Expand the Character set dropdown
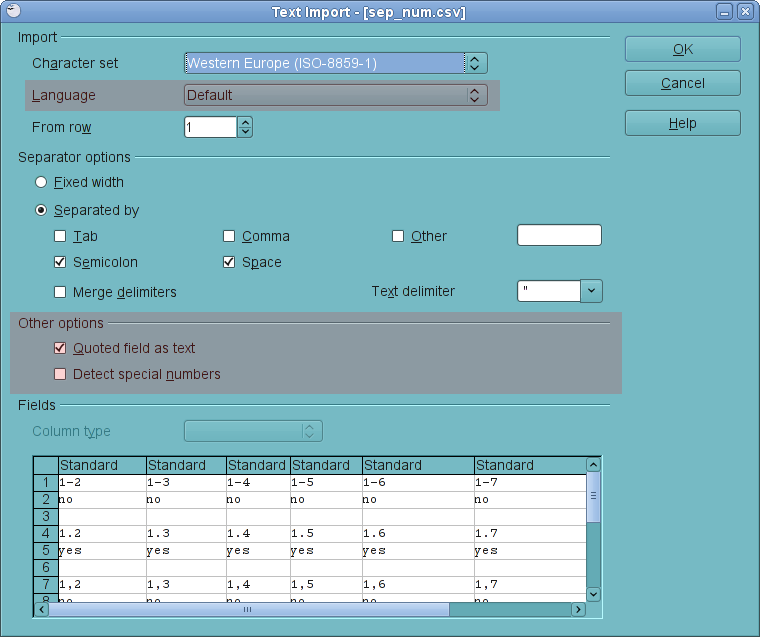 (x=476, y=63)
